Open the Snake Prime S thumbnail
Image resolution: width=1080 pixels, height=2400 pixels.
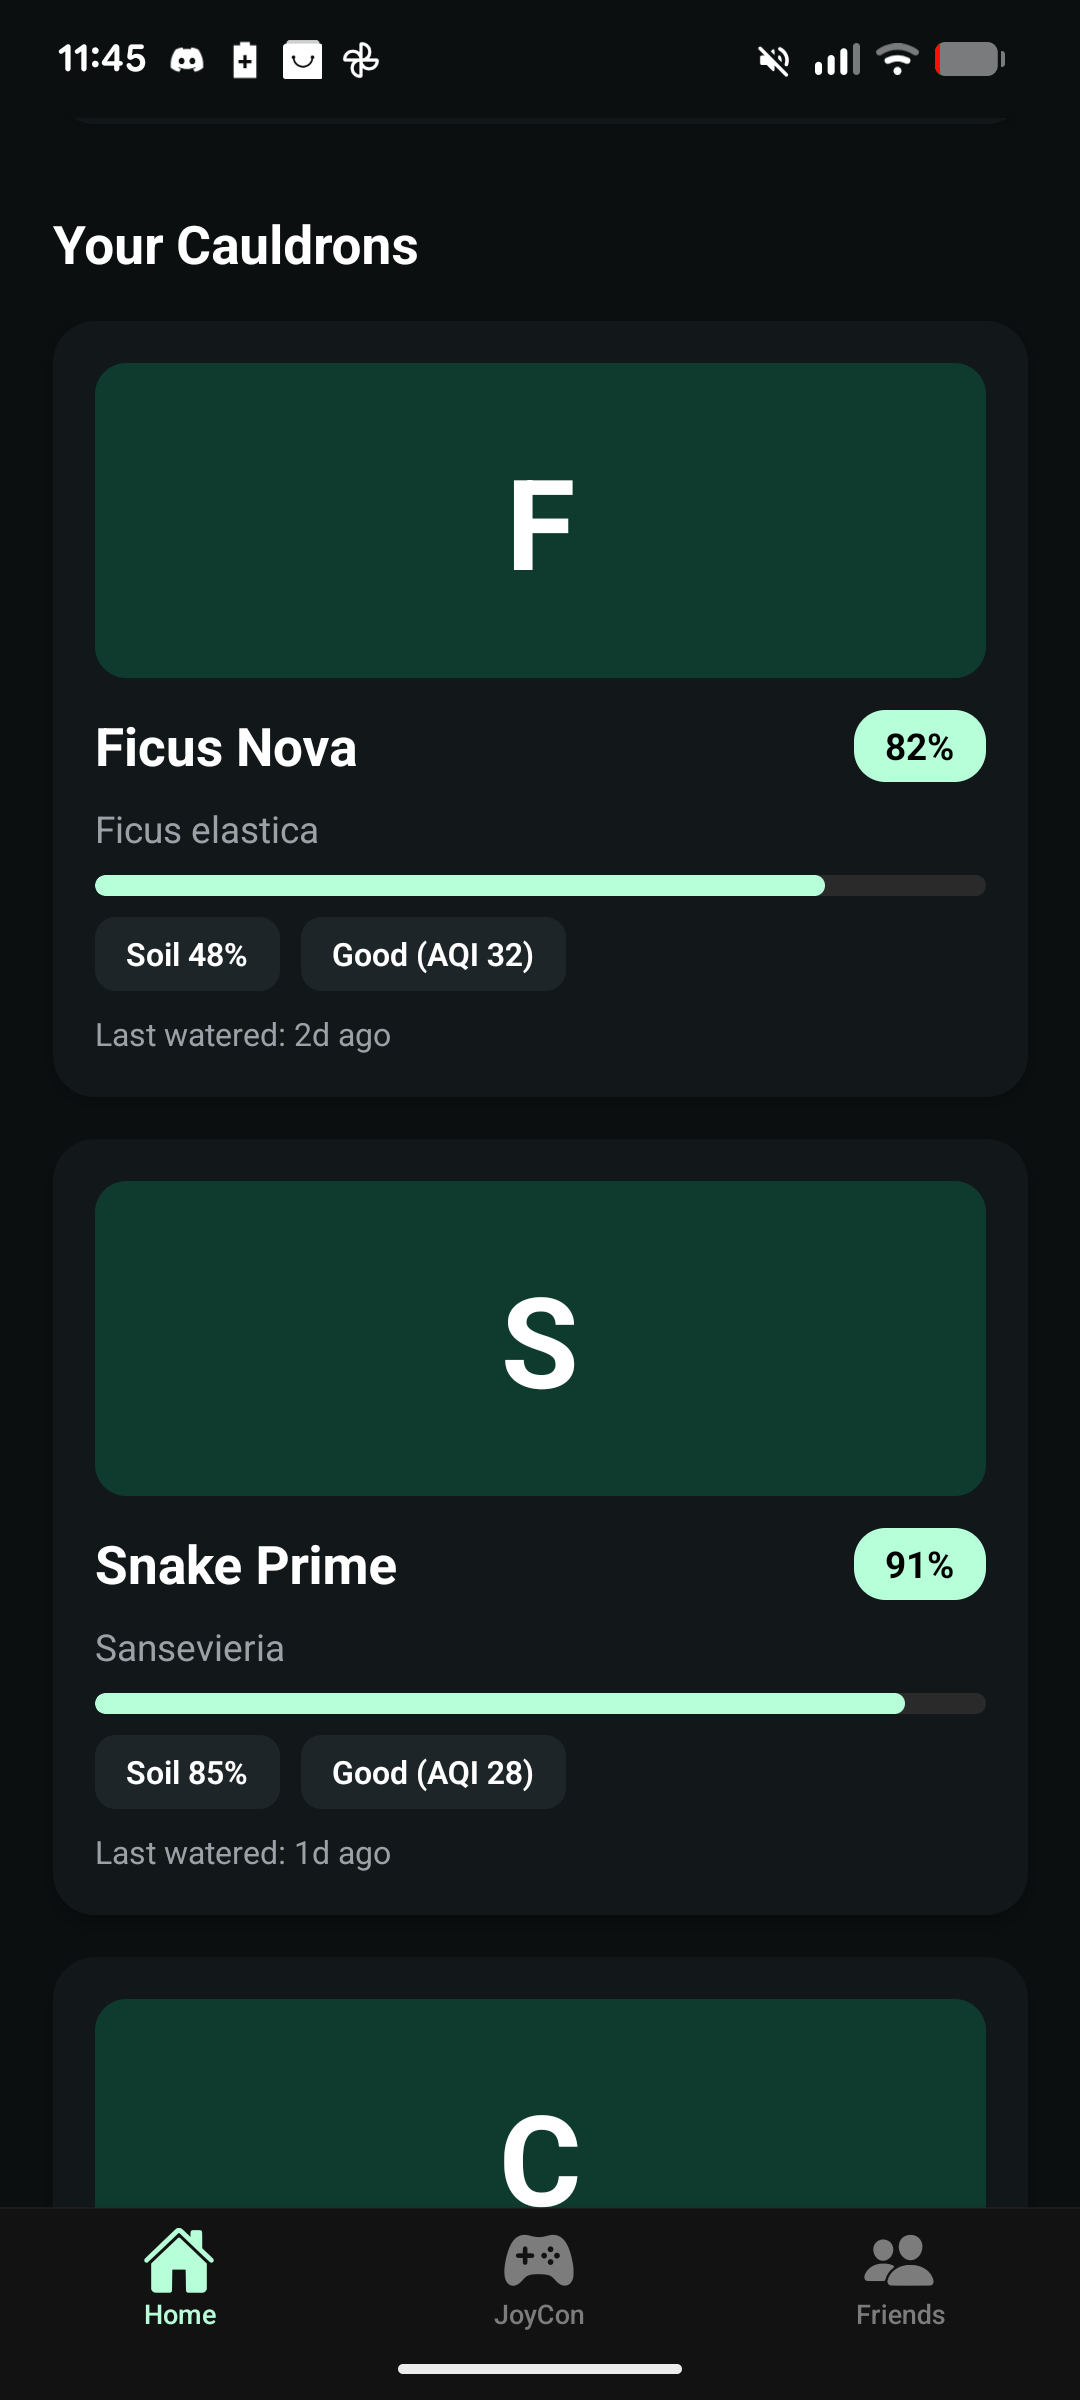[540, 1338]
